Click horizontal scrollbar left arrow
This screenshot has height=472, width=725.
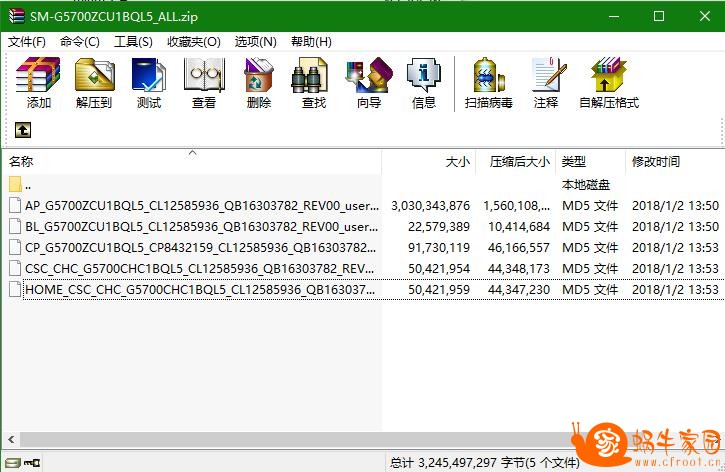point(11,440)
